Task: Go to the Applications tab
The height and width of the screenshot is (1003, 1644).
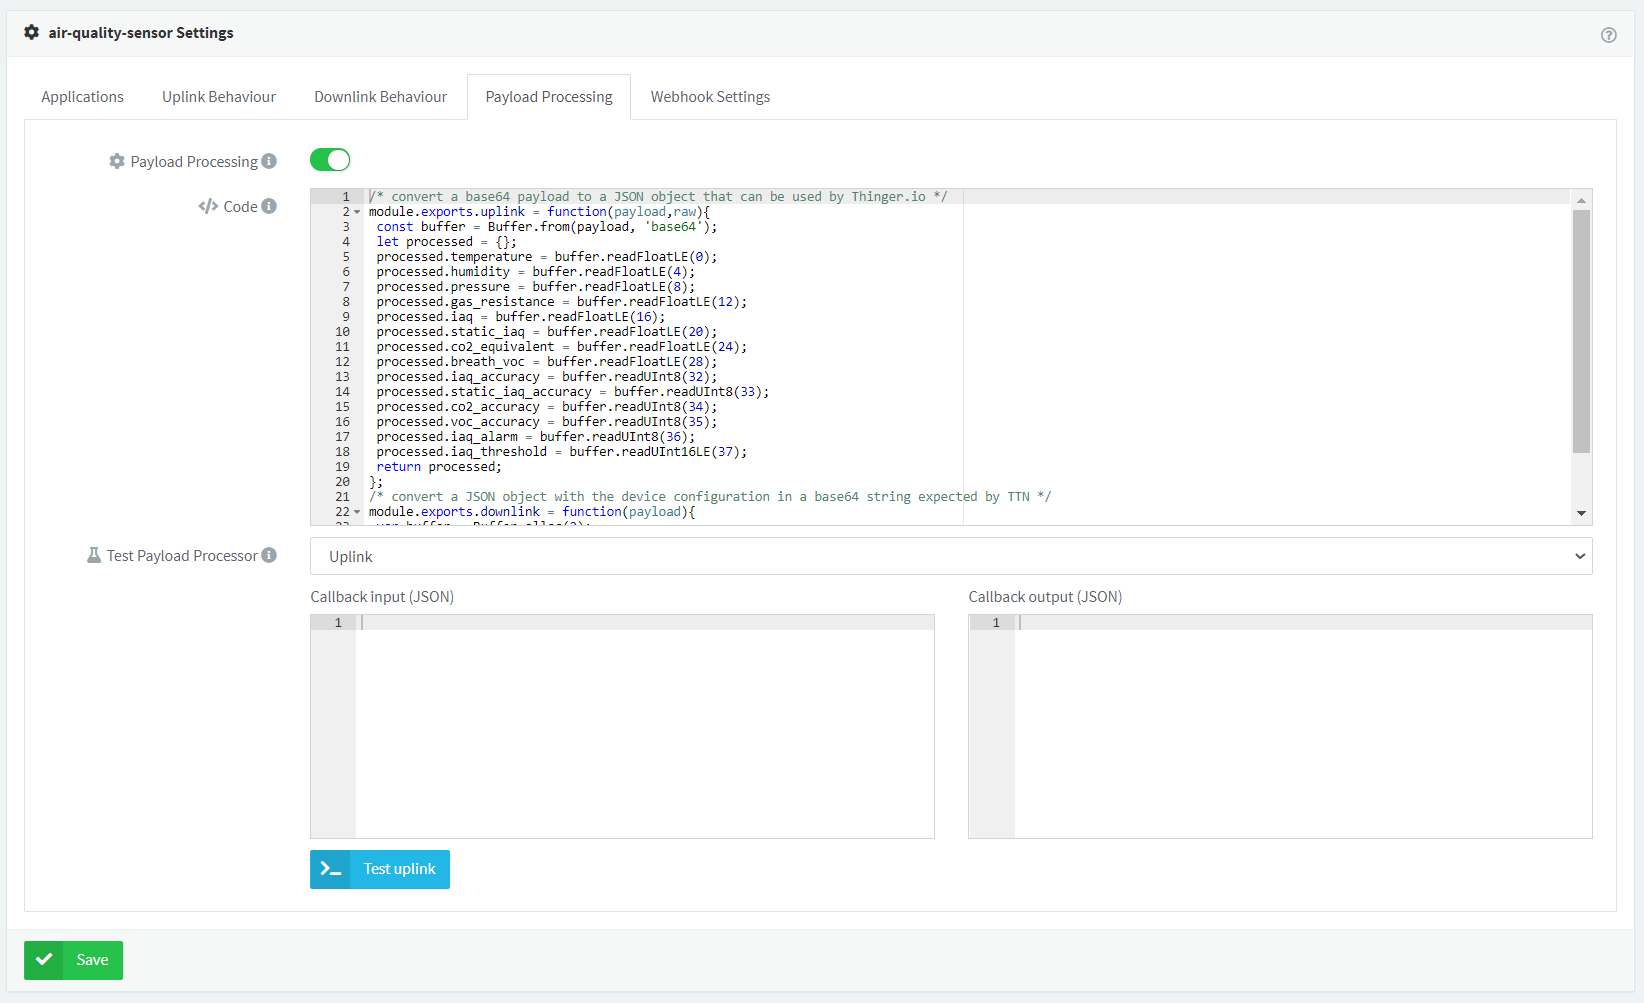Action: pos(82,96)
